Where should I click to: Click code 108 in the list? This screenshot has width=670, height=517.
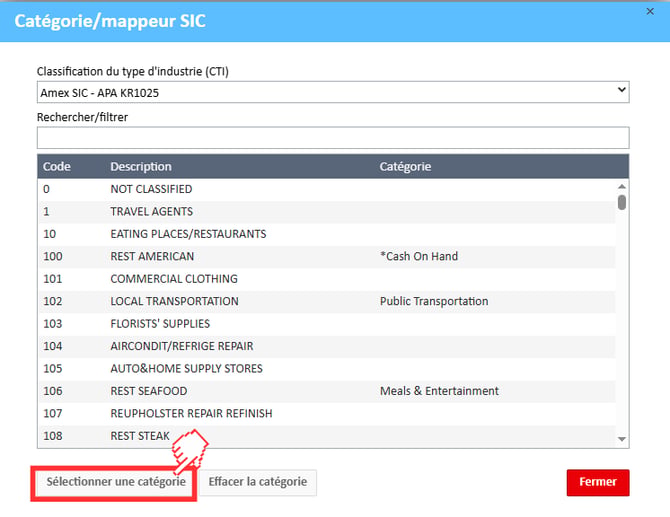53,436
